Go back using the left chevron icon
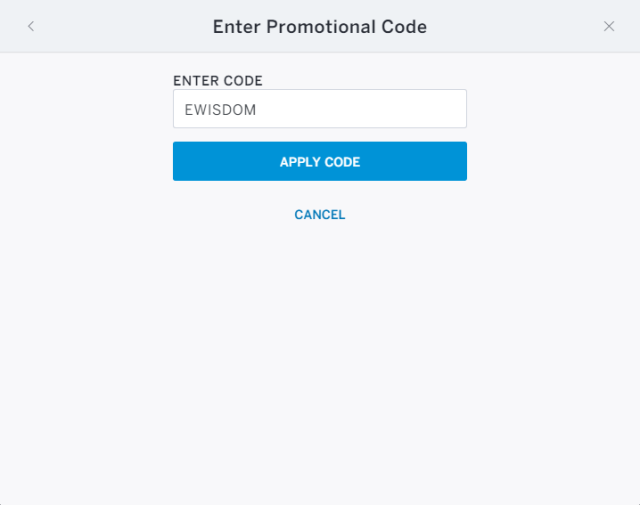This screenshot has width=640, height=505. [31, 27]
